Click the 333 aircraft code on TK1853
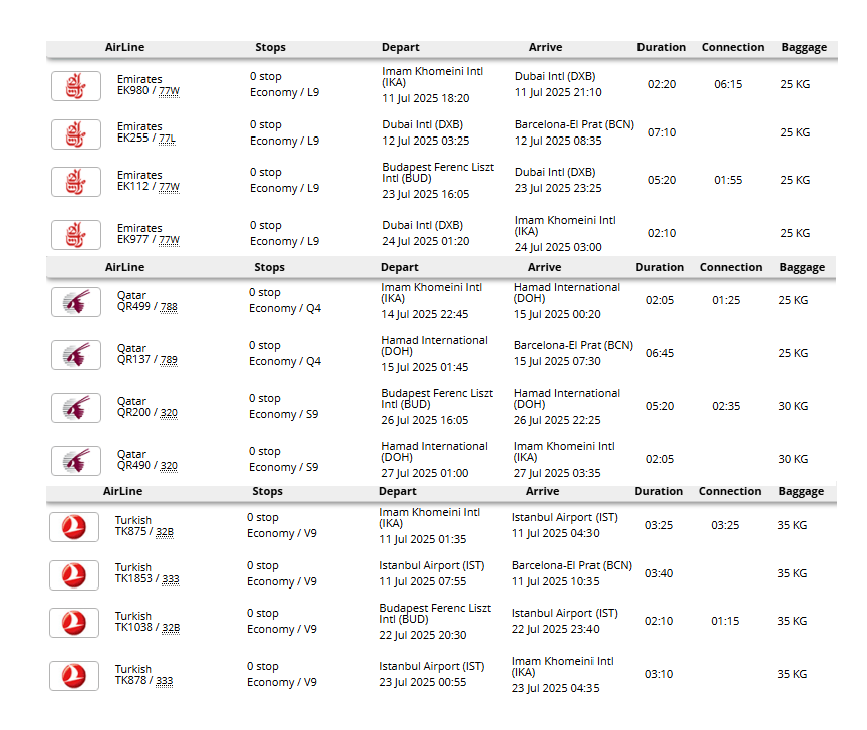The width and height of the screenshot is (867, 730). (171, 580)
